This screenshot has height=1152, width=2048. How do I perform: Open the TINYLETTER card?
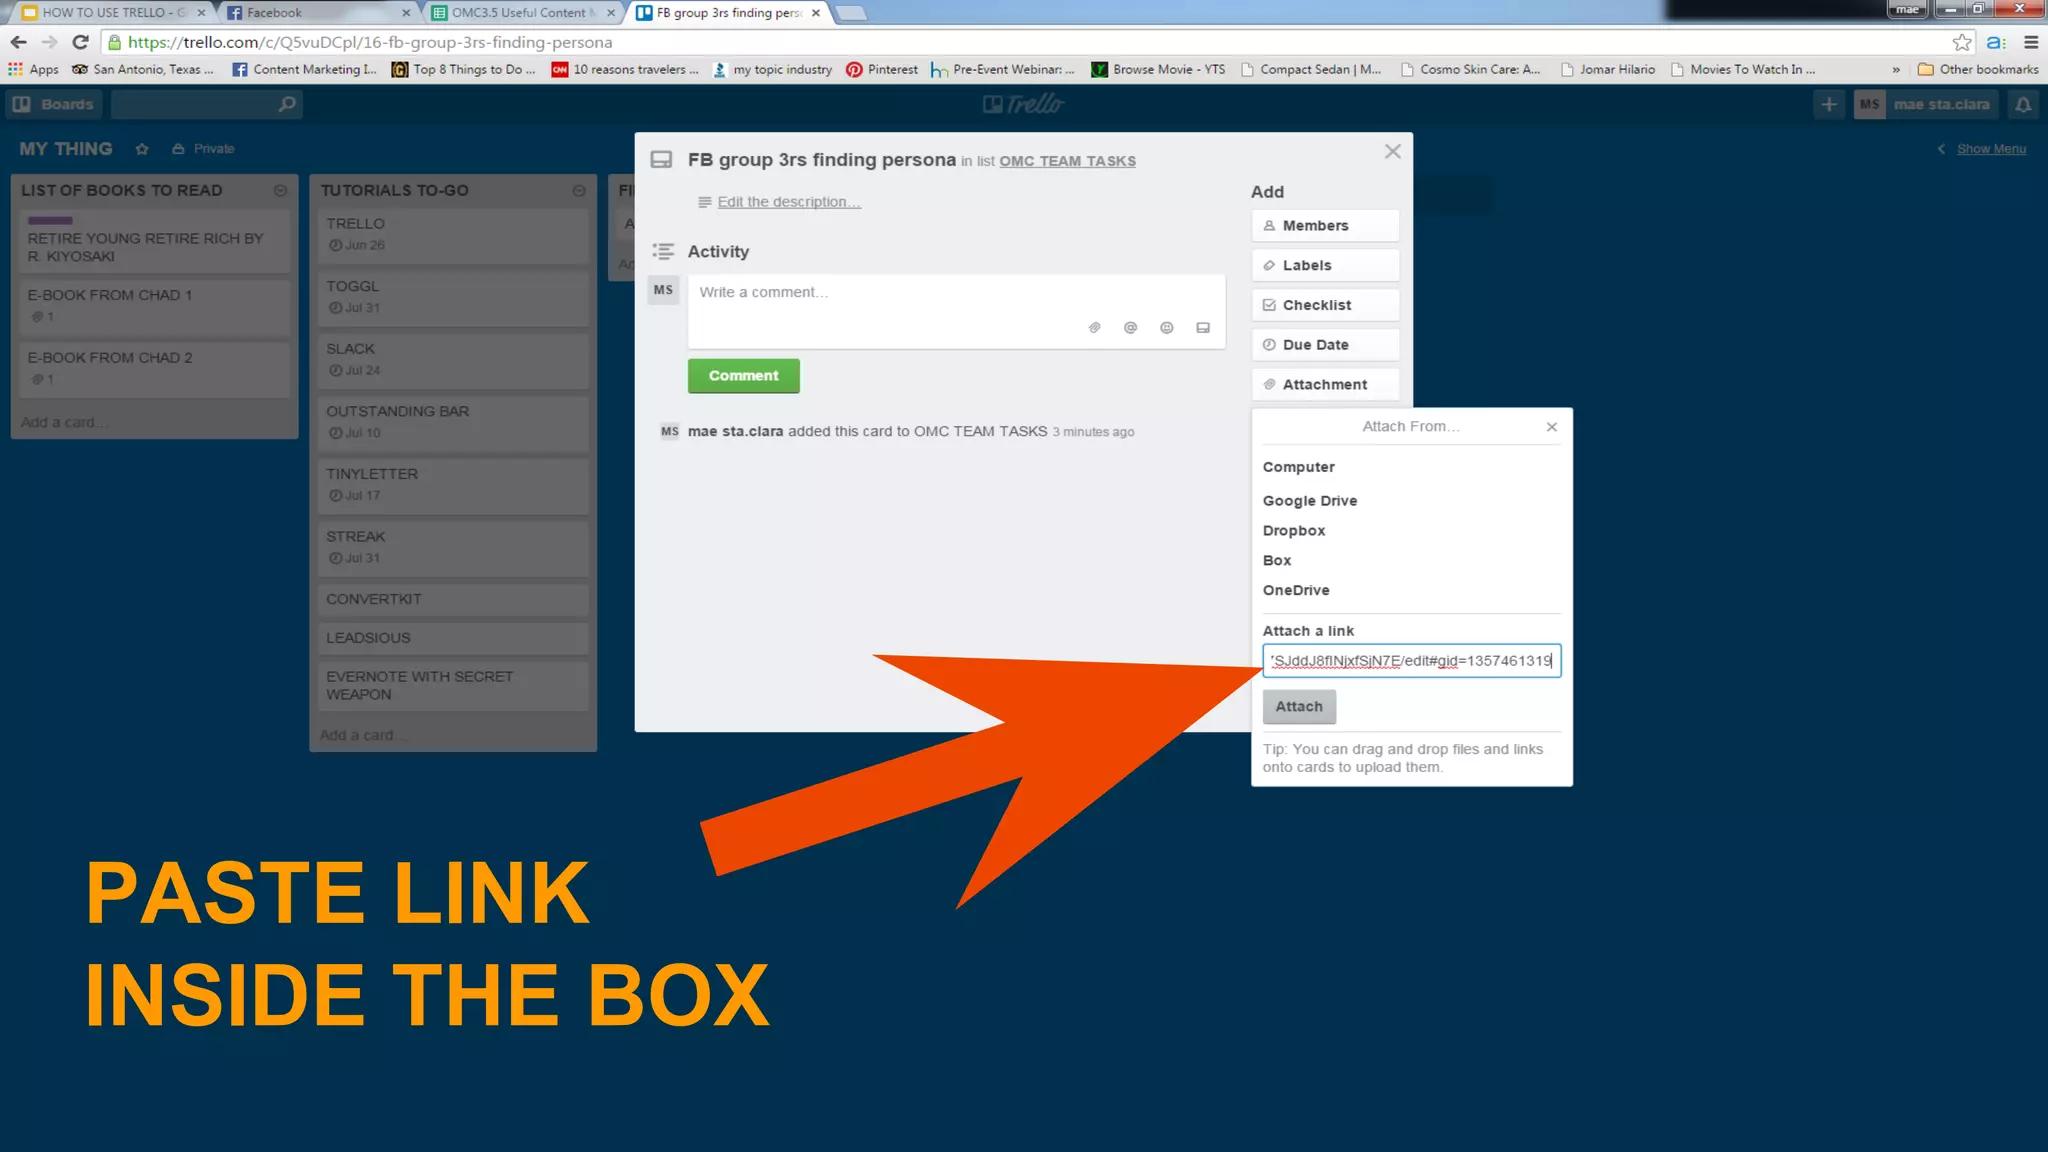pos(453,485)
